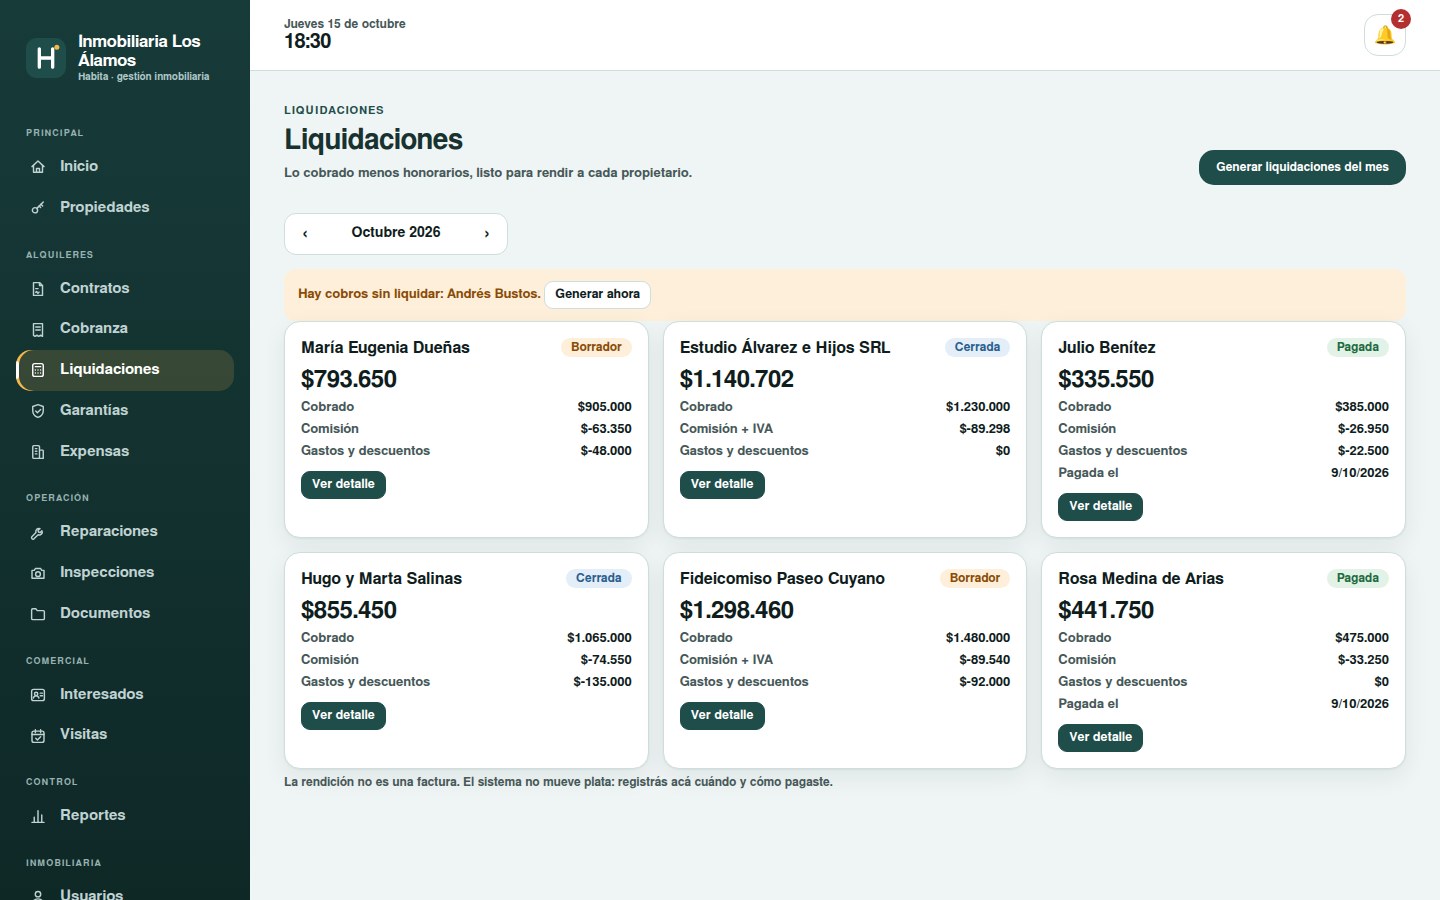Click Cerrada badge on Estudio Álvarez card
The width and height of the screenshot is (1440, 900).
[977, 347]
